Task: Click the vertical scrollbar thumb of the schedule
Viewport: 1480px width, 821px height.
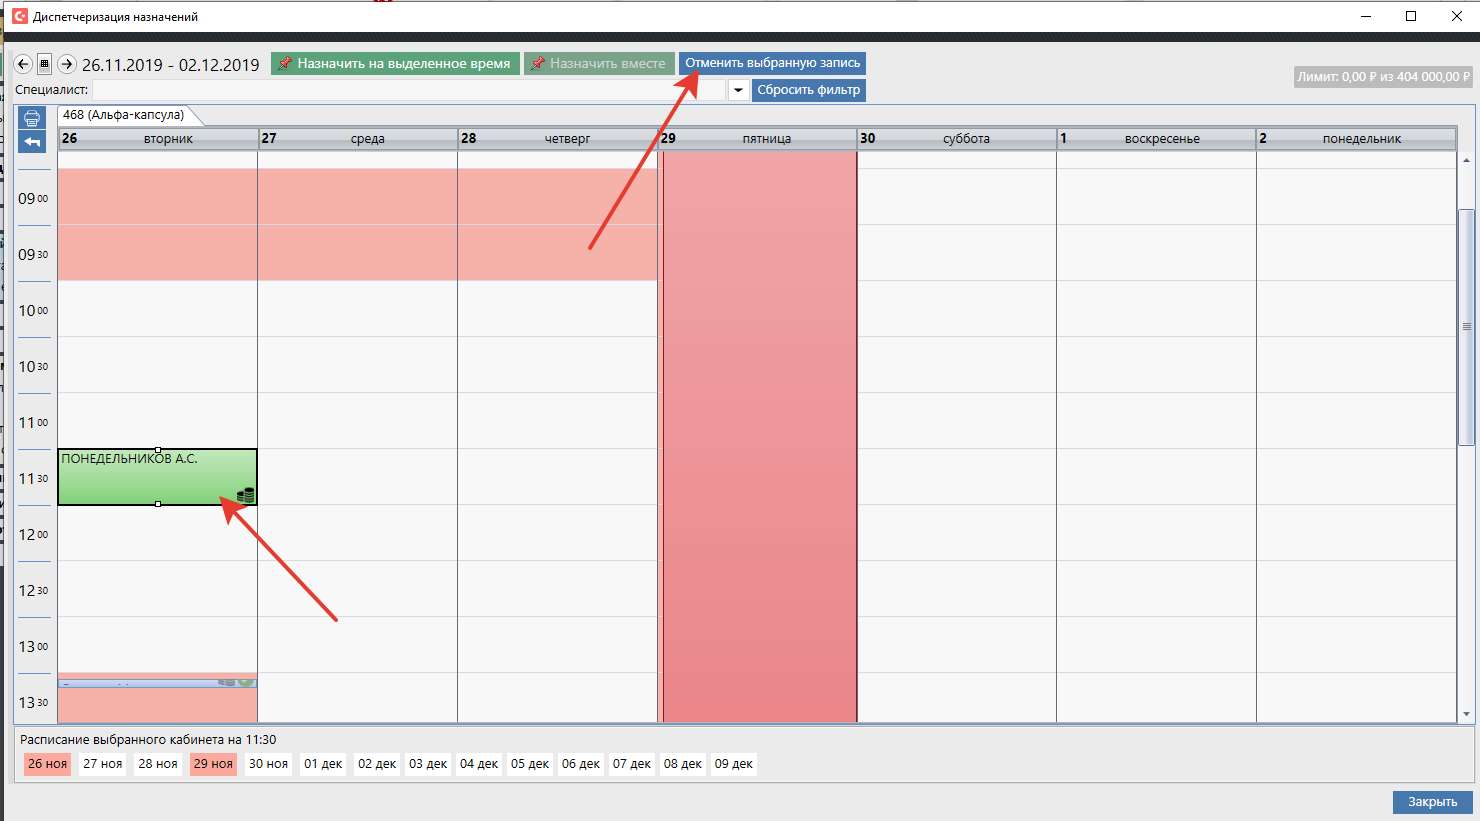Action: [1466, 326]
